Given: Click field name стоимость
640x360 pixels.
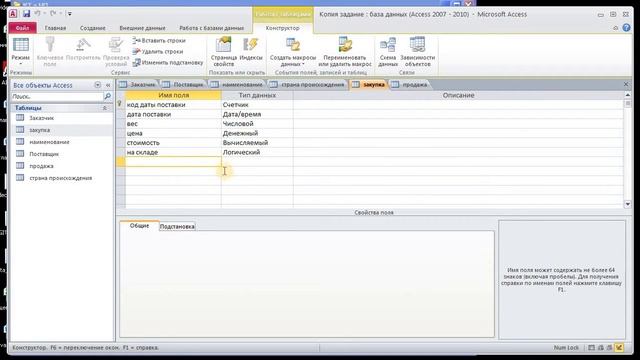Looking at the screenshot, I should [173, 142].
